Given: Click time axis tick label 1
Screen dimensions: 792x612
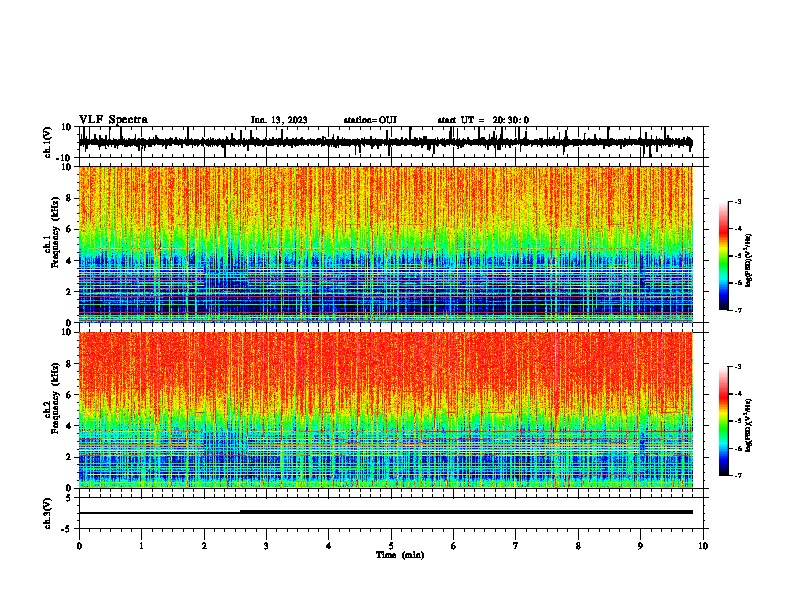Looking at the screenshot, I should tap(141, 546).
